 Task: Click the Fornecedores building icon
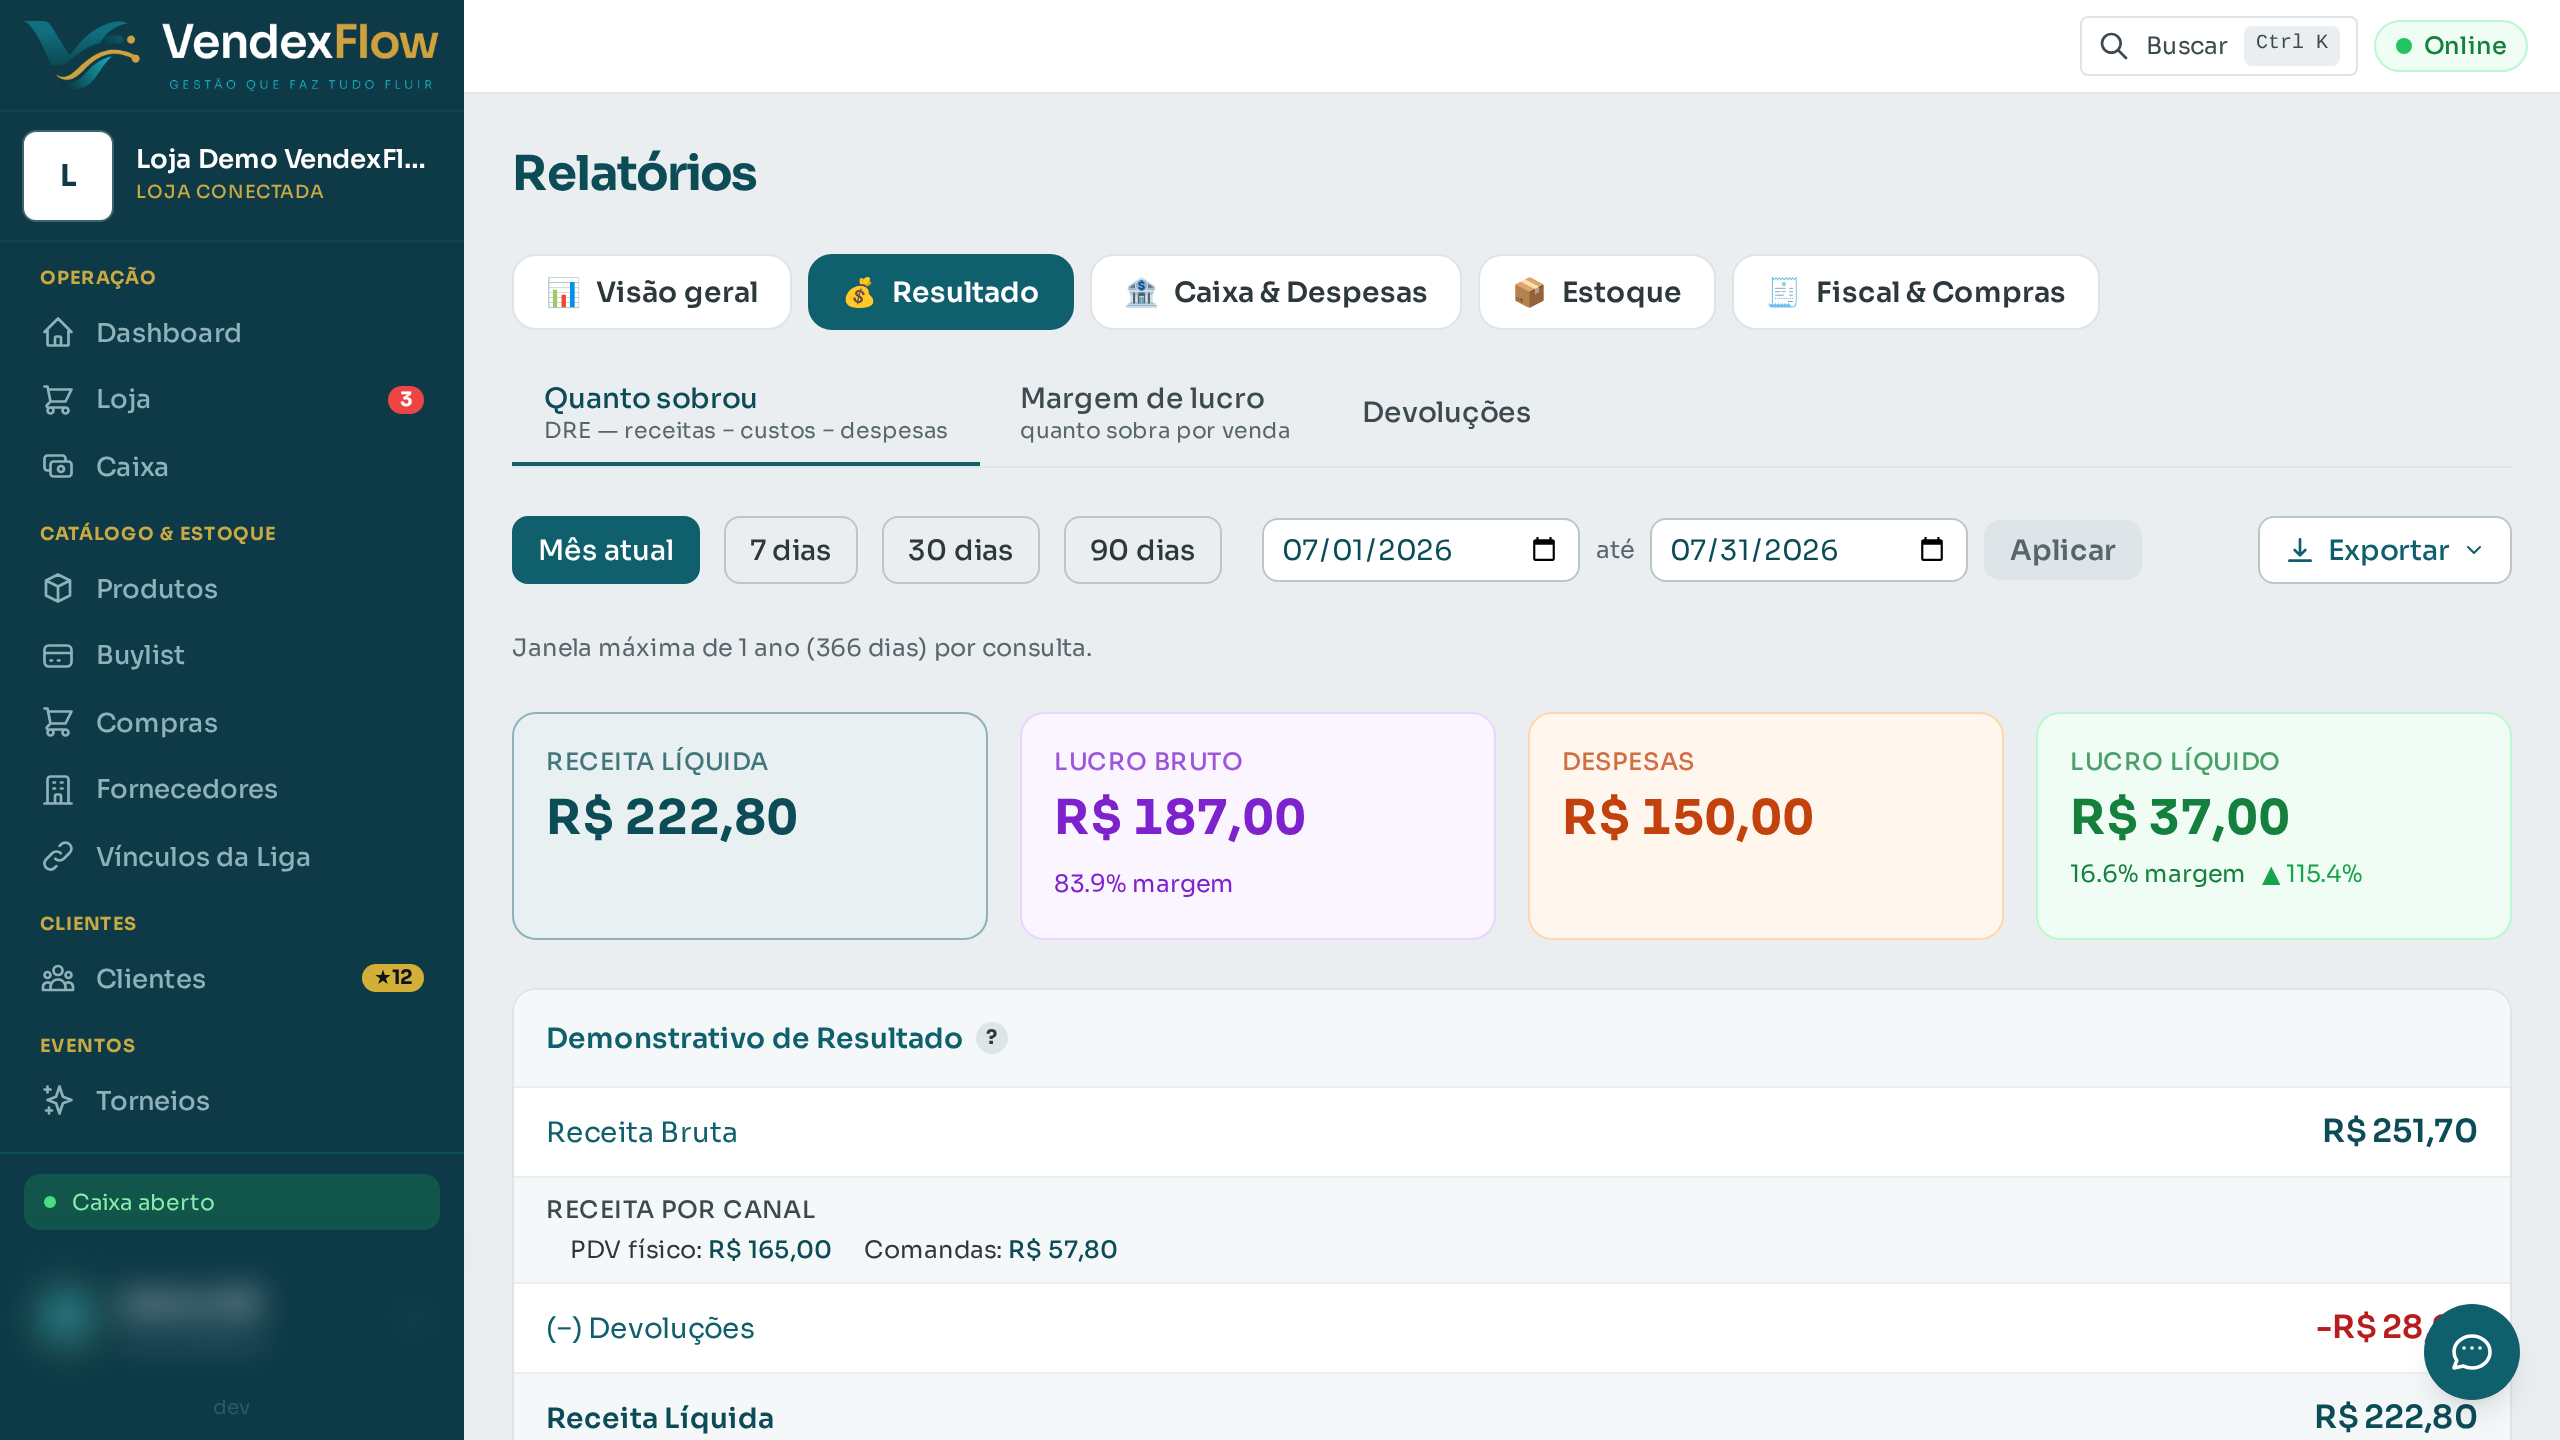(x=58, y=789)
